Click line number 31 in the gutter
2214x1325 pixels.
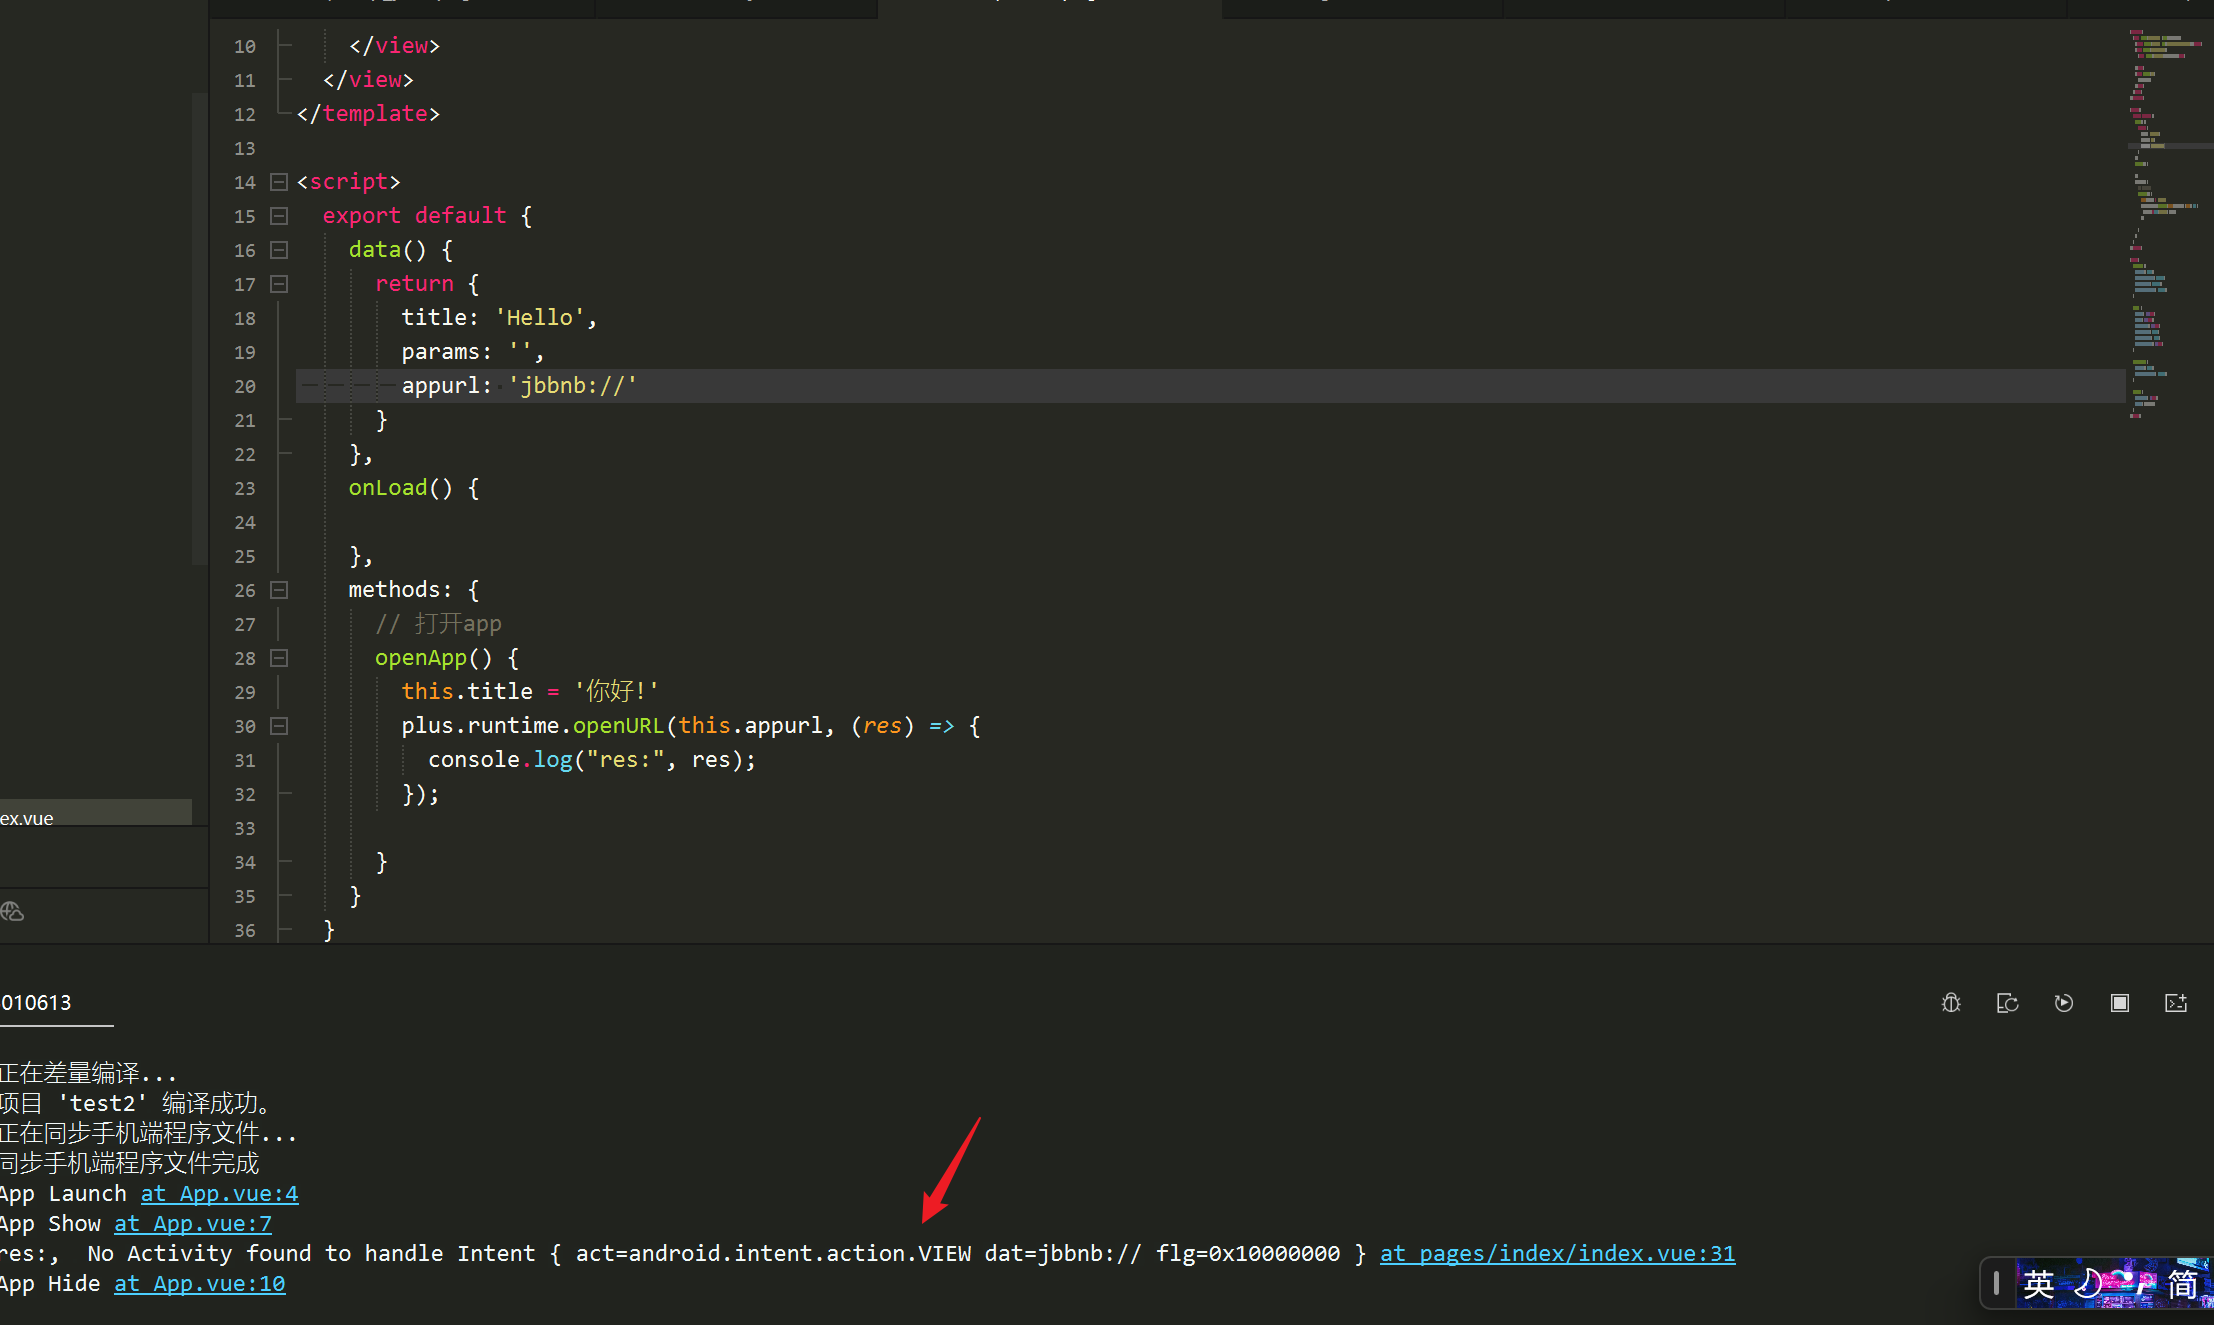click(244, 760)
